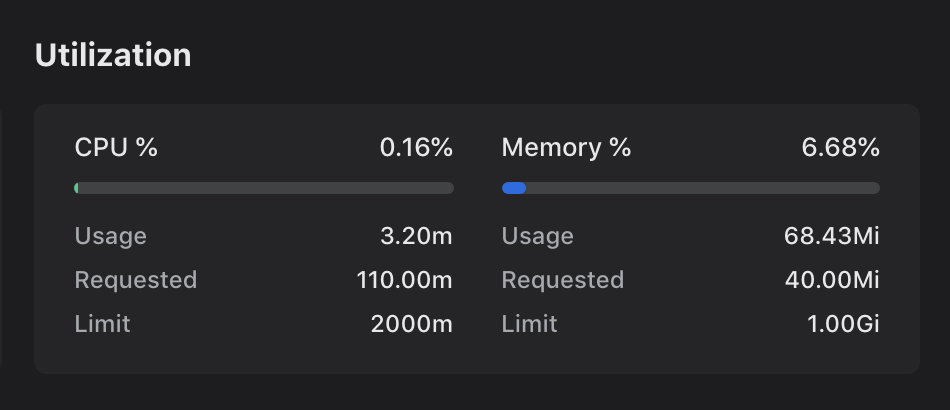The height and width of the screenshot is (410, 950).
Task: Select the 6.68% memory percentage value
Action: pos(840,148)
